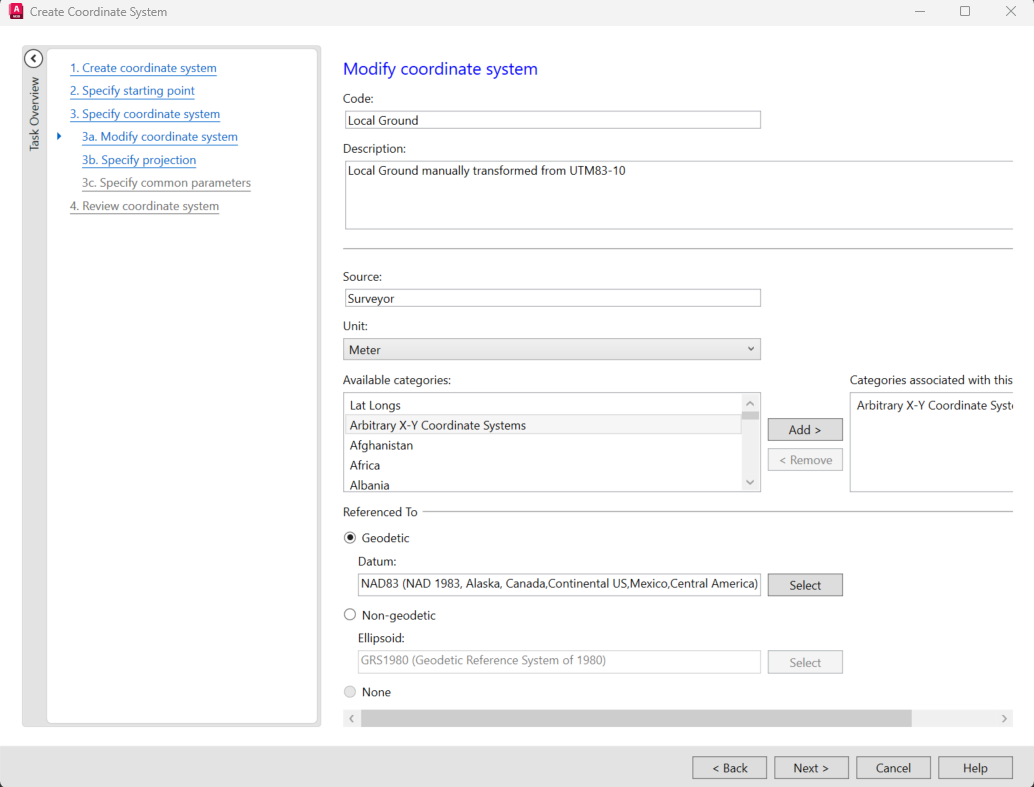This screenshot has height=787, width=1034.
Task: Choose the Non-geodetic option
Action: tap(350, 615)
